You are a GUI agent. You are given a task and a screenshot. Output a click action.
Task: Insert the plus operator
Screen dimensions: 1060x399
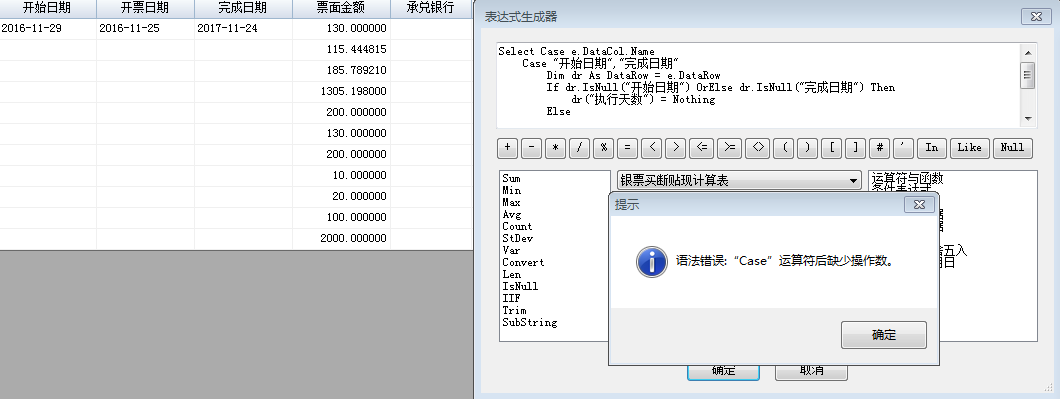[507, 147]
